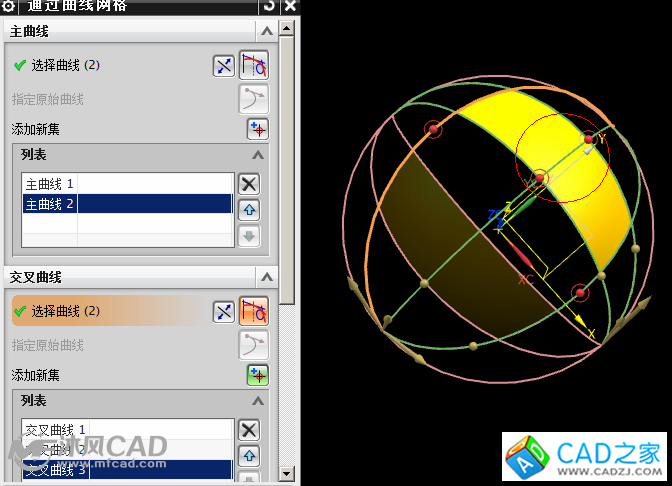Click dialog scrollbar down arrow
672x486 pixels.
click(x=288, y=476)
